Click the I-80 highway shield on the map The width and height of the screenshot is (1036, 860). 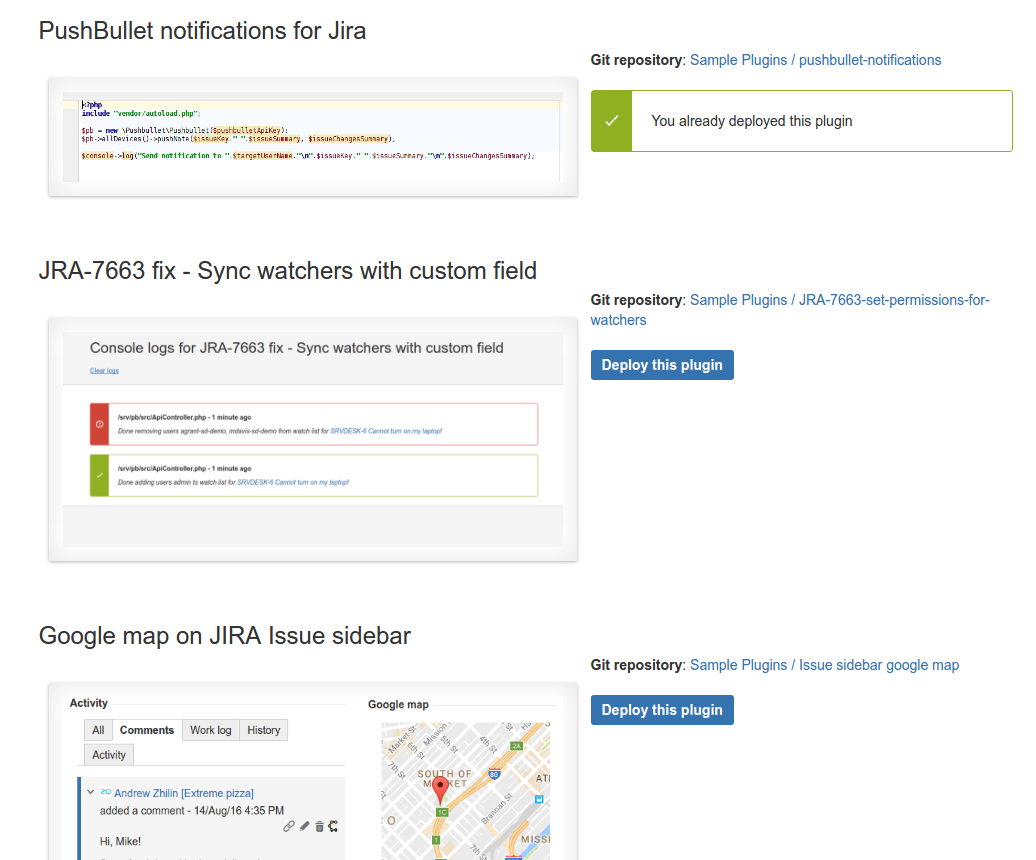(494, 774)
